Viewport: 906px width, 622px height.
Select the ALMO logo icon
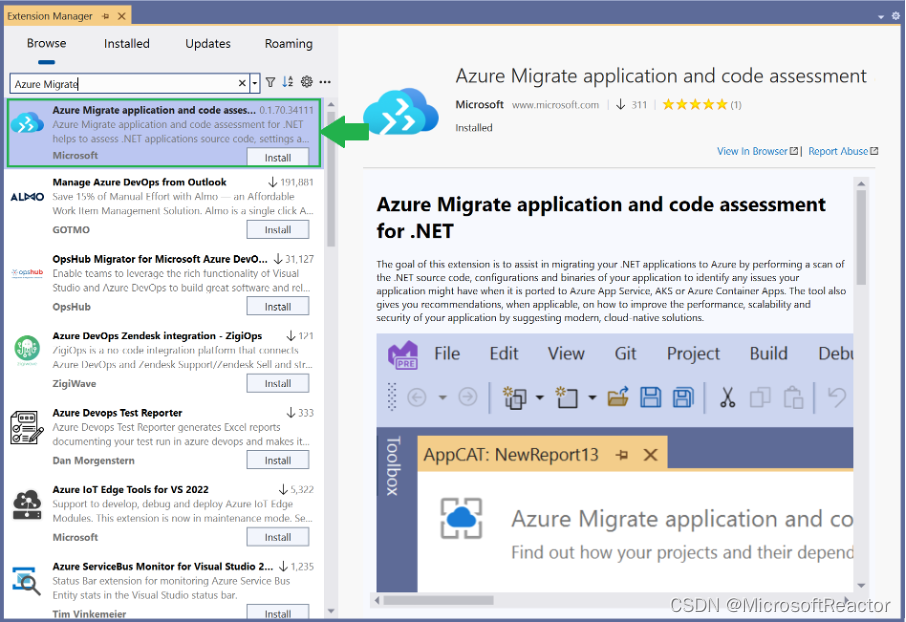(27, 197)
